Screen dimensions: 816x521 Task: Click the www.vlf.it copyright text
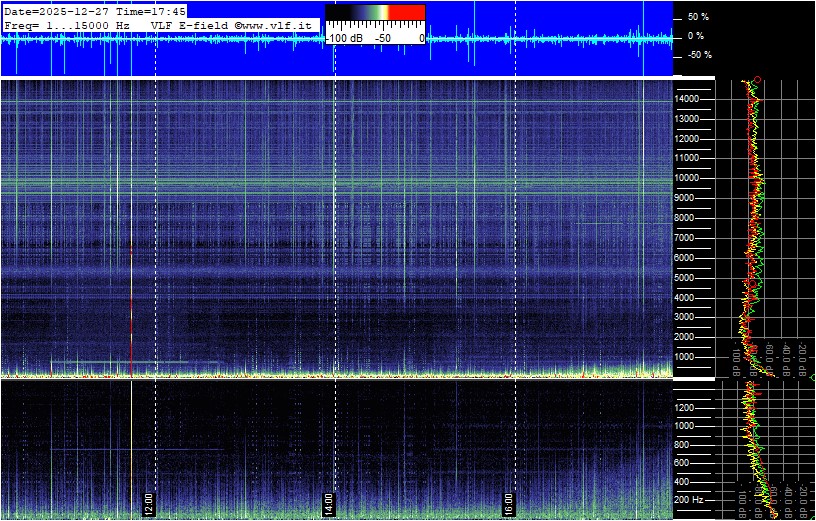coord(277,24)
